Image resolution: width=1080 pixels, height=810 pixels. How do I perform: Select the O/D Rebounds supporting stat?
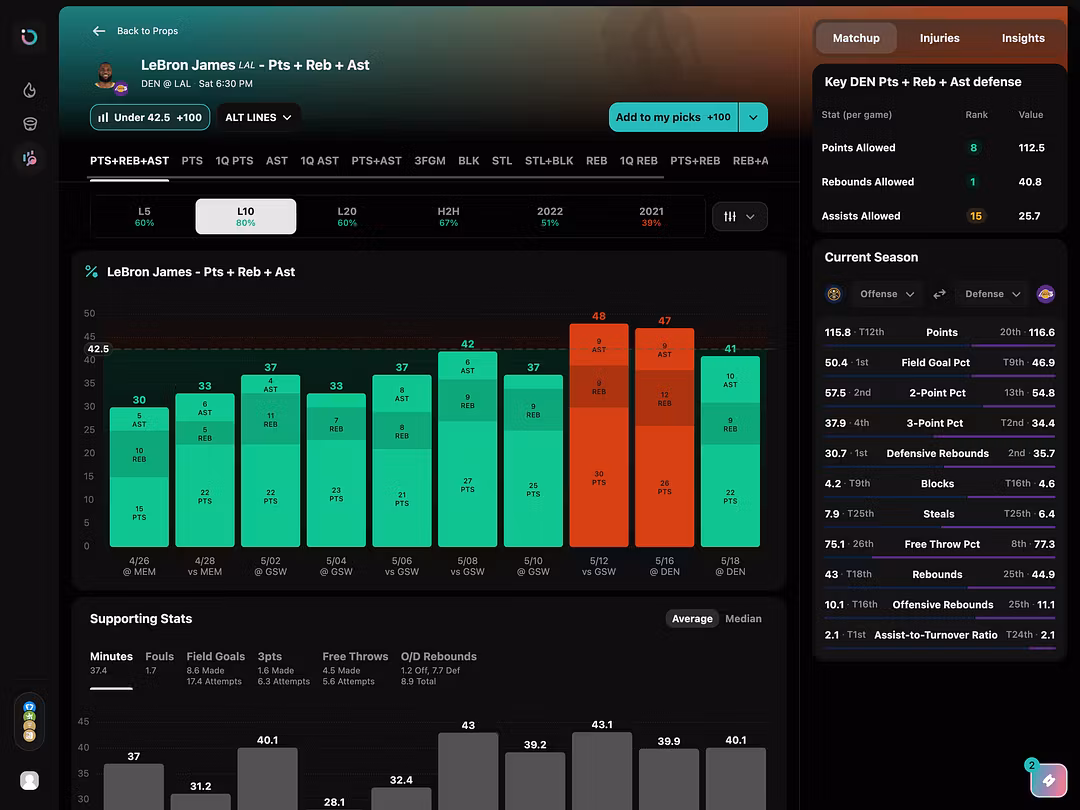[439, 668]
